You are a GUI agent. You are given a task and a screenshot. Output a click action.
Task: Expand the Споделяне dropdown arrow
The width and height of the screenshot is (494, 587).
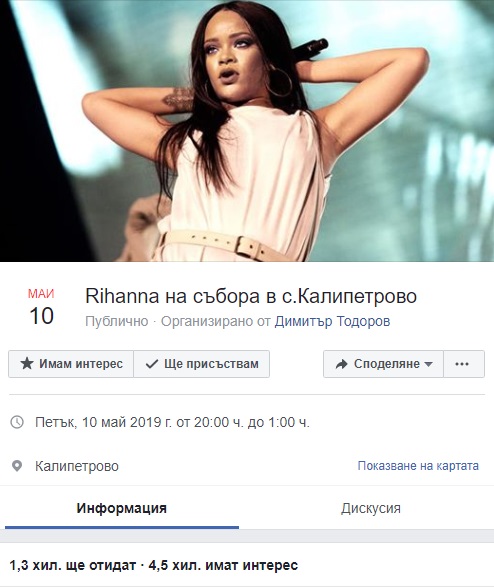[x=429, y=364]
